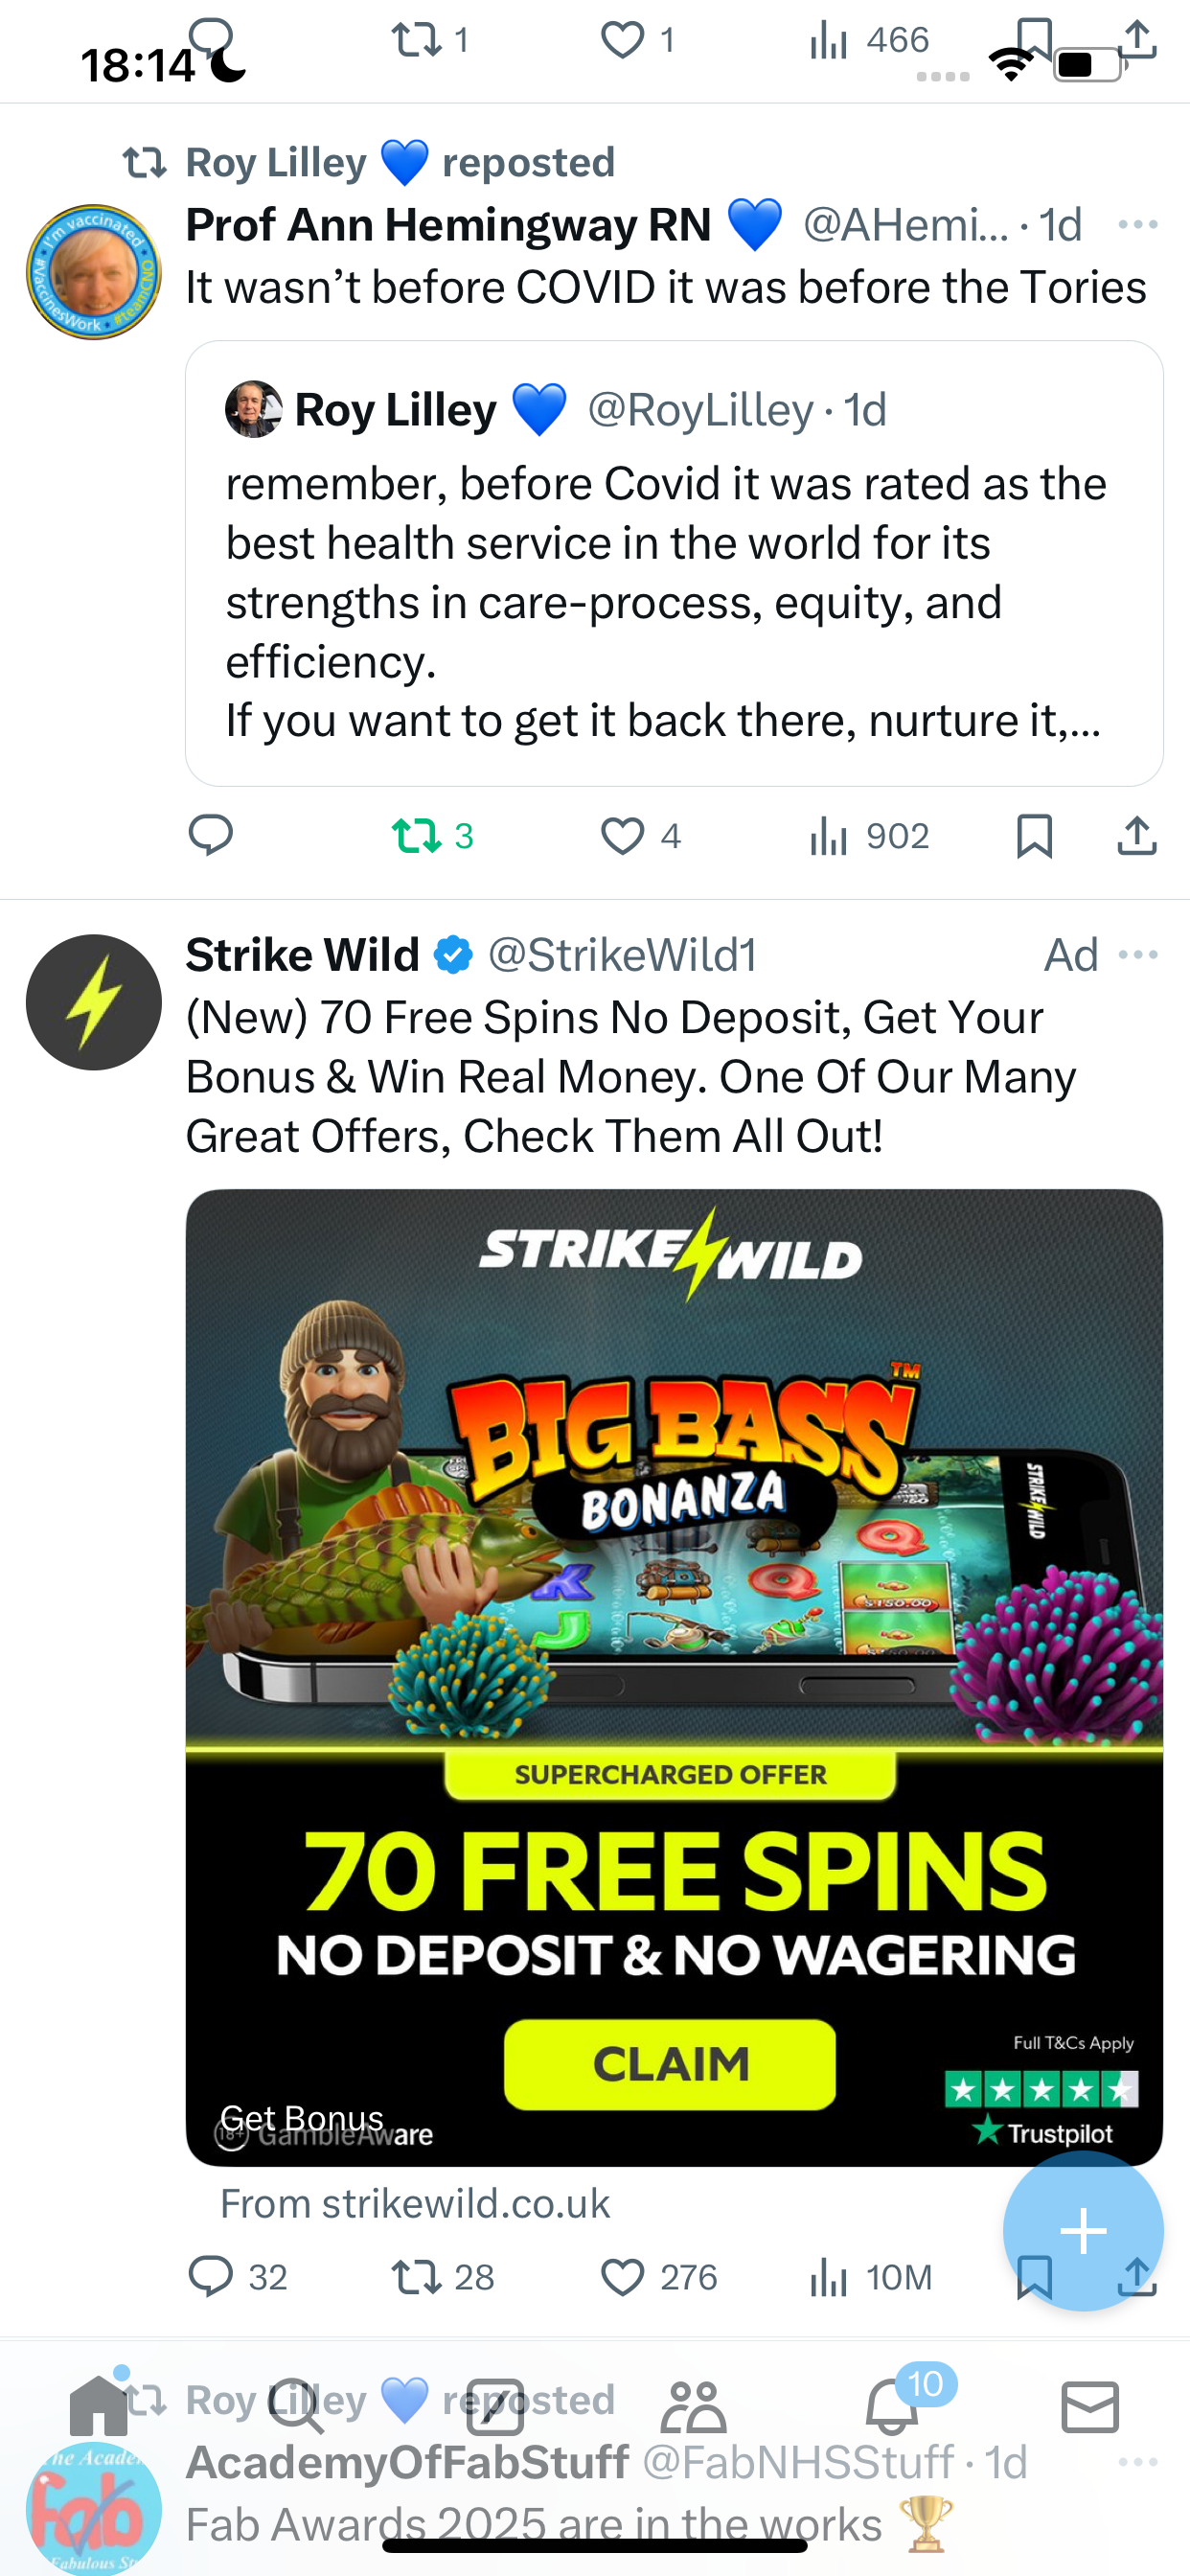Open Communities people icon in bottom bar

[693, 2406]
